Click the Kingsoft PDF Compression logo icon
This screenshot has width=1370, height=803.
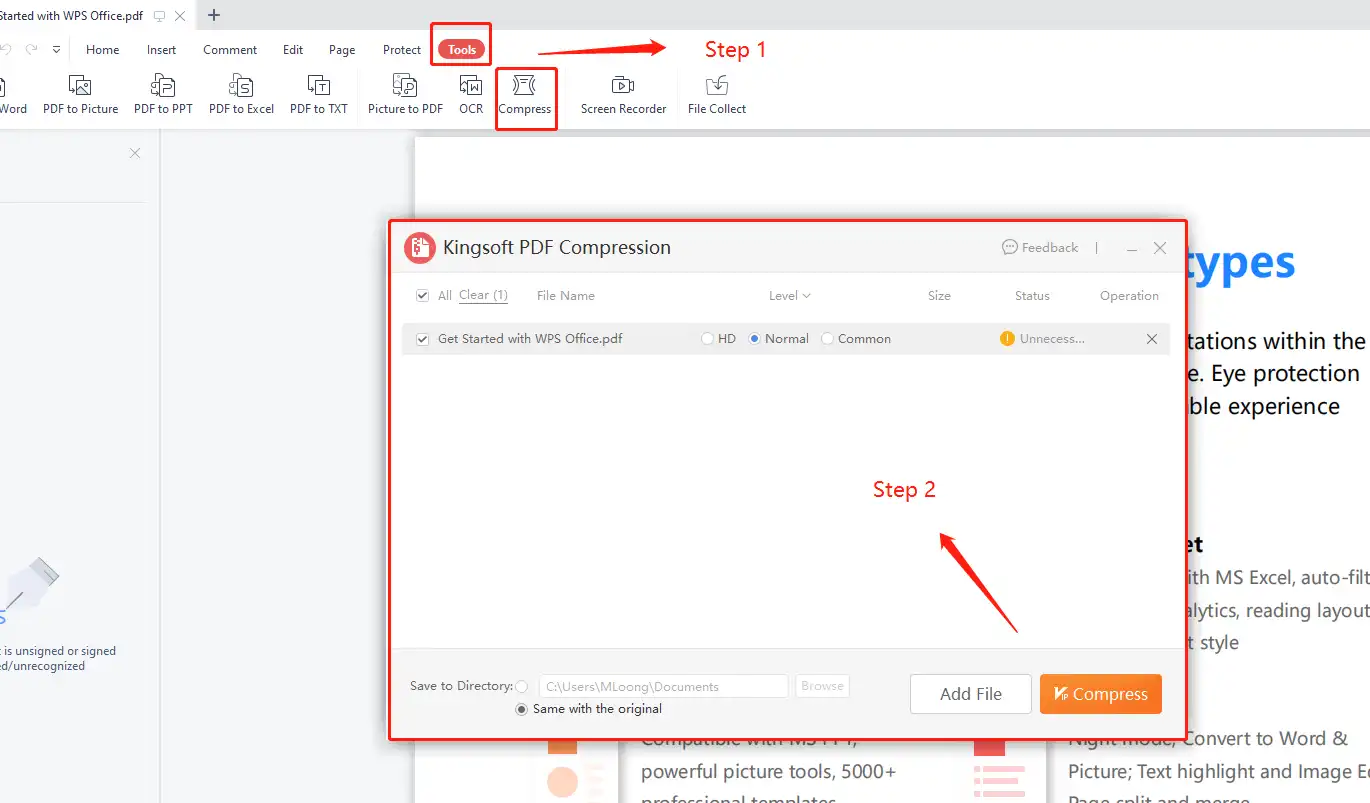click(419, 247)
